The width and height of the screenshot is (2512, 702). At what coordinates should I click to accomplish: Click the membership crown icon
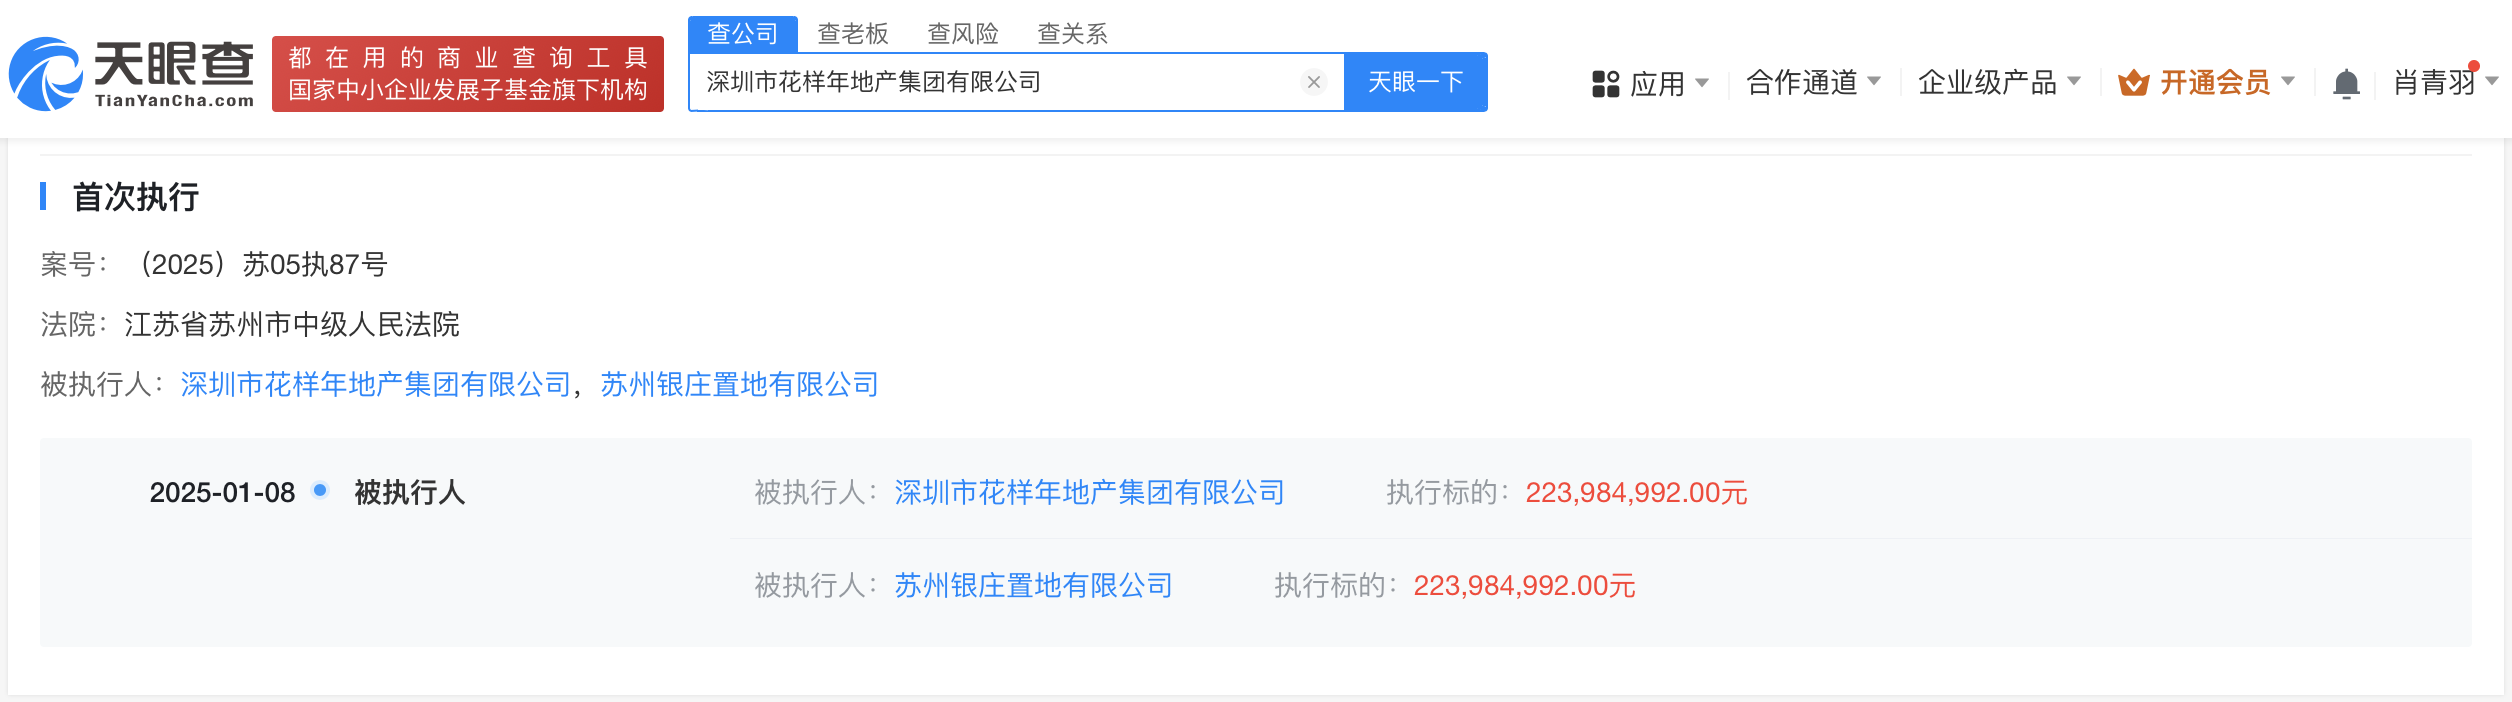coord(2133,83)
